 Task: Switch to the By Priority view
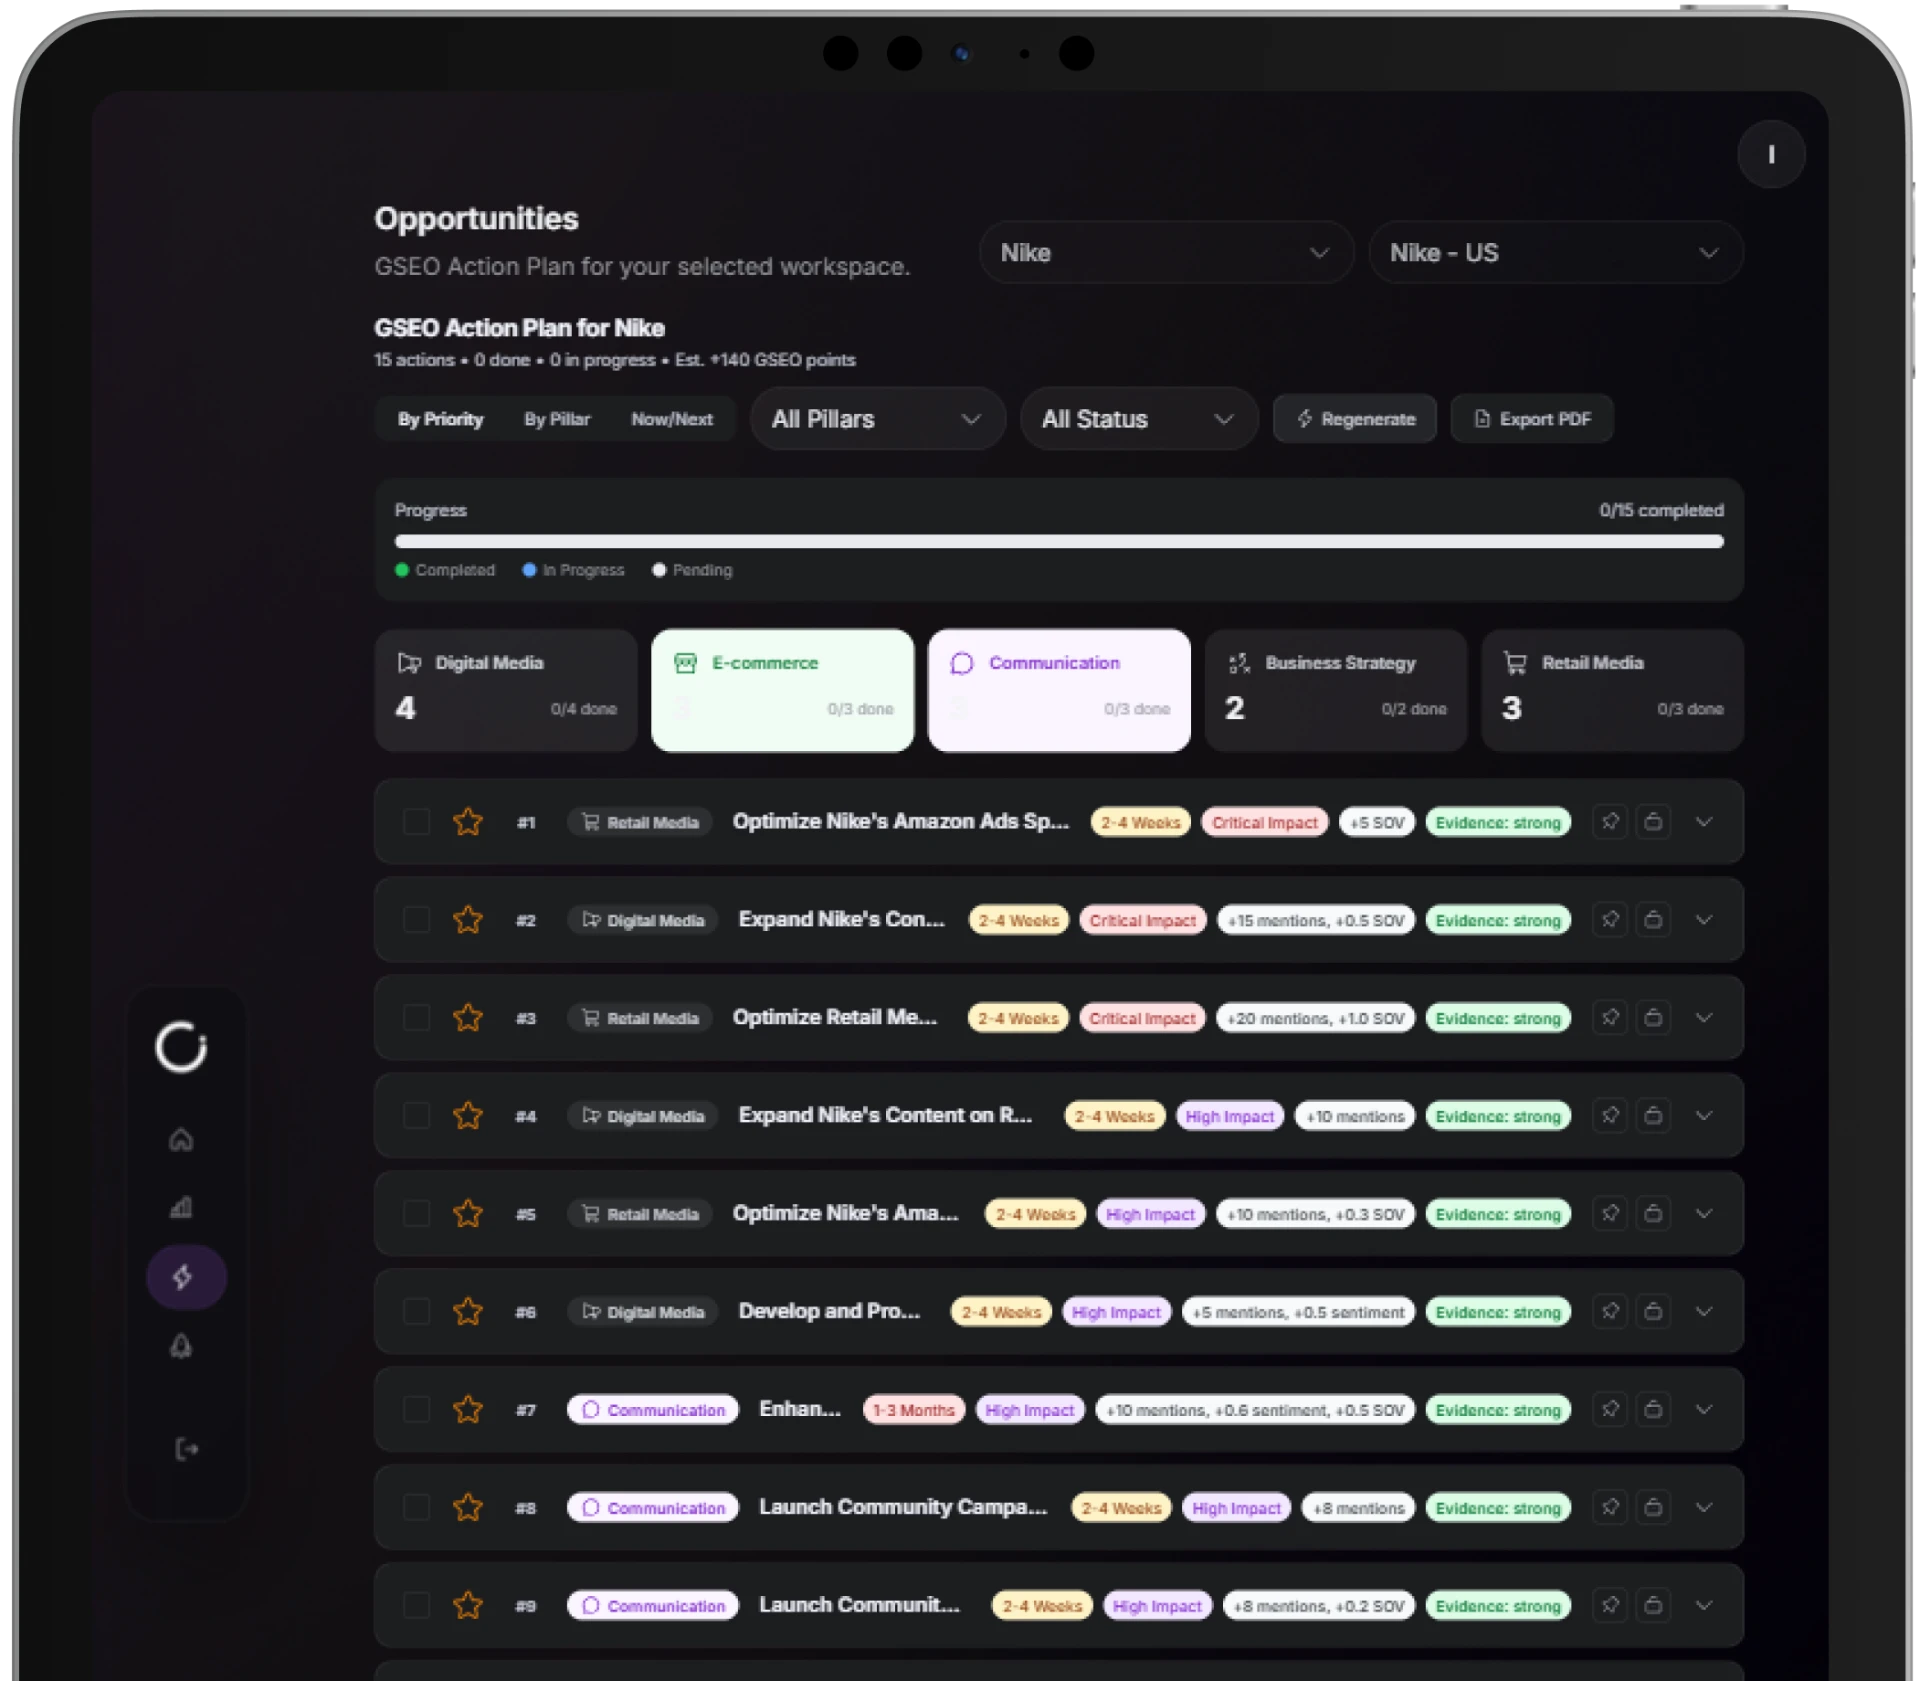click(x=440, y=419)
